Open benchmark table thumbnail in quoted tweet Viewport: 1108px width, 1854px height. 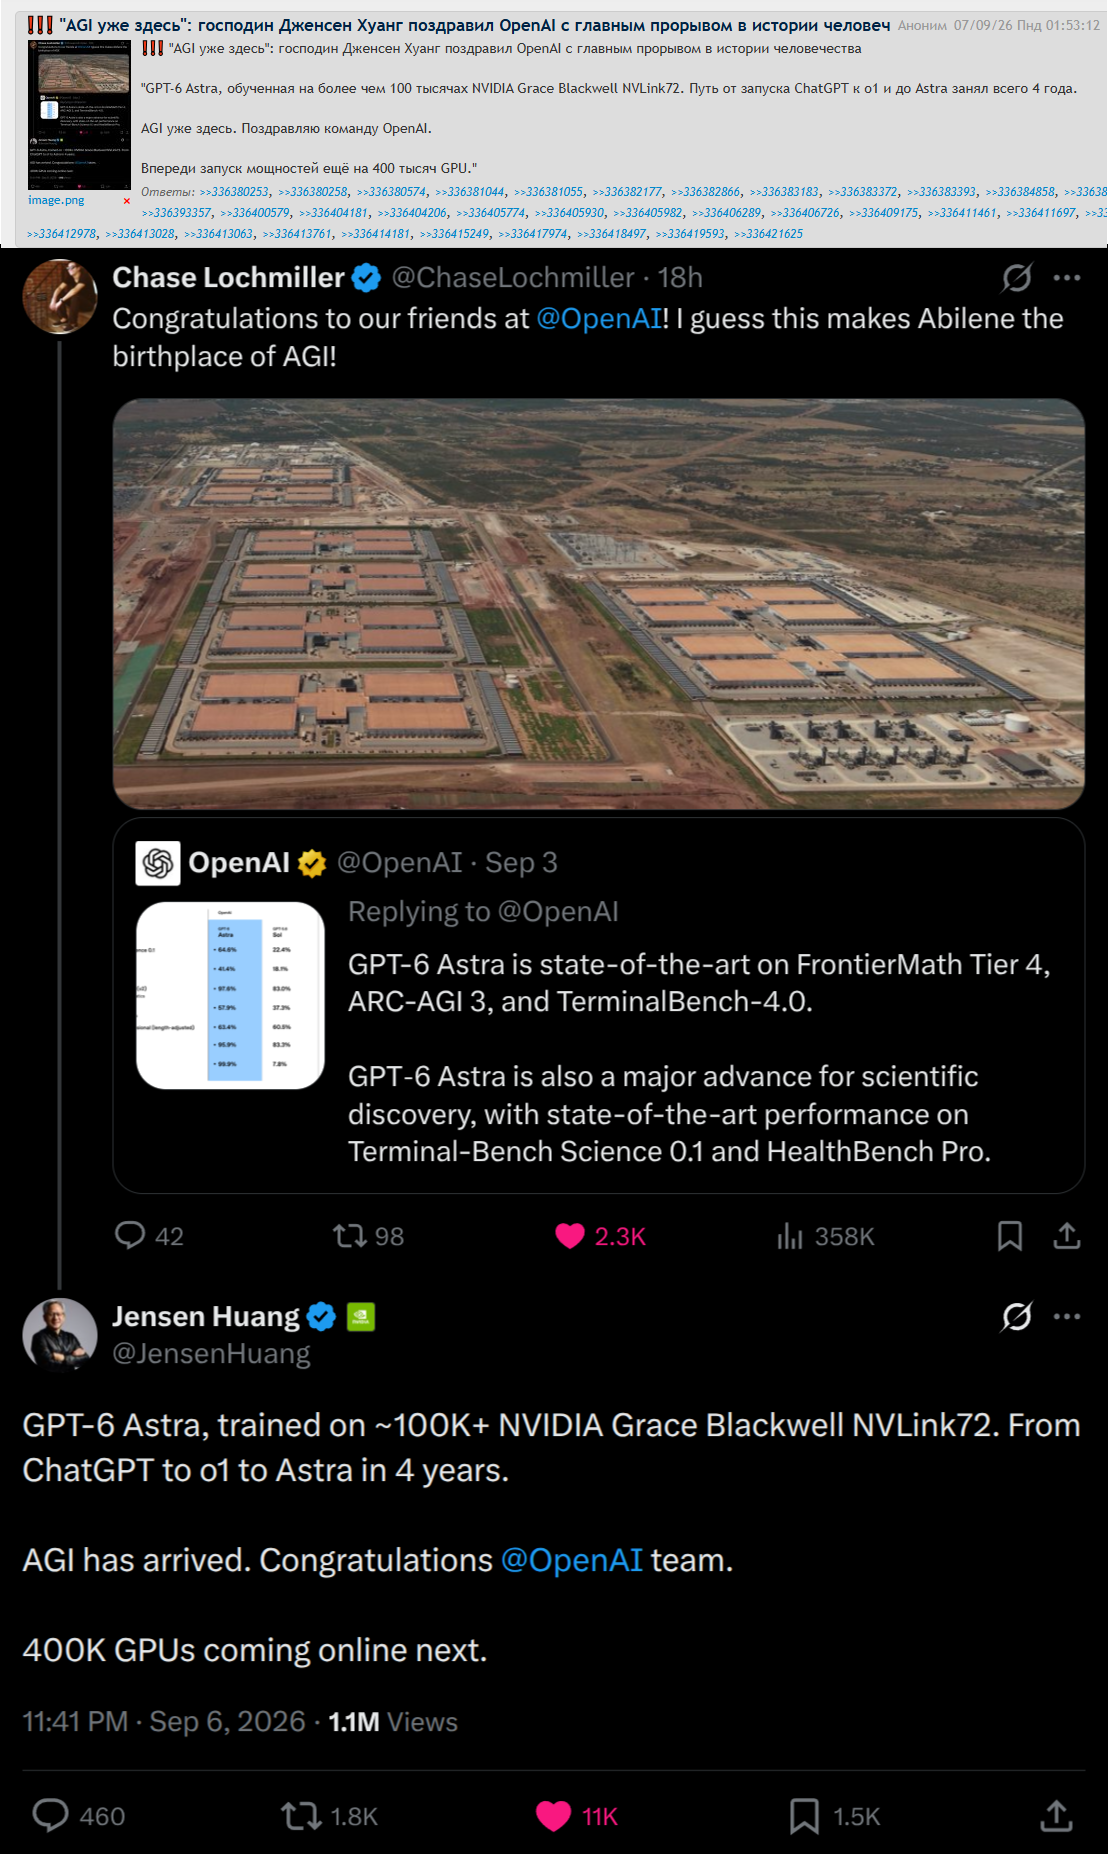pyautogui.click(x=231, y=995)
